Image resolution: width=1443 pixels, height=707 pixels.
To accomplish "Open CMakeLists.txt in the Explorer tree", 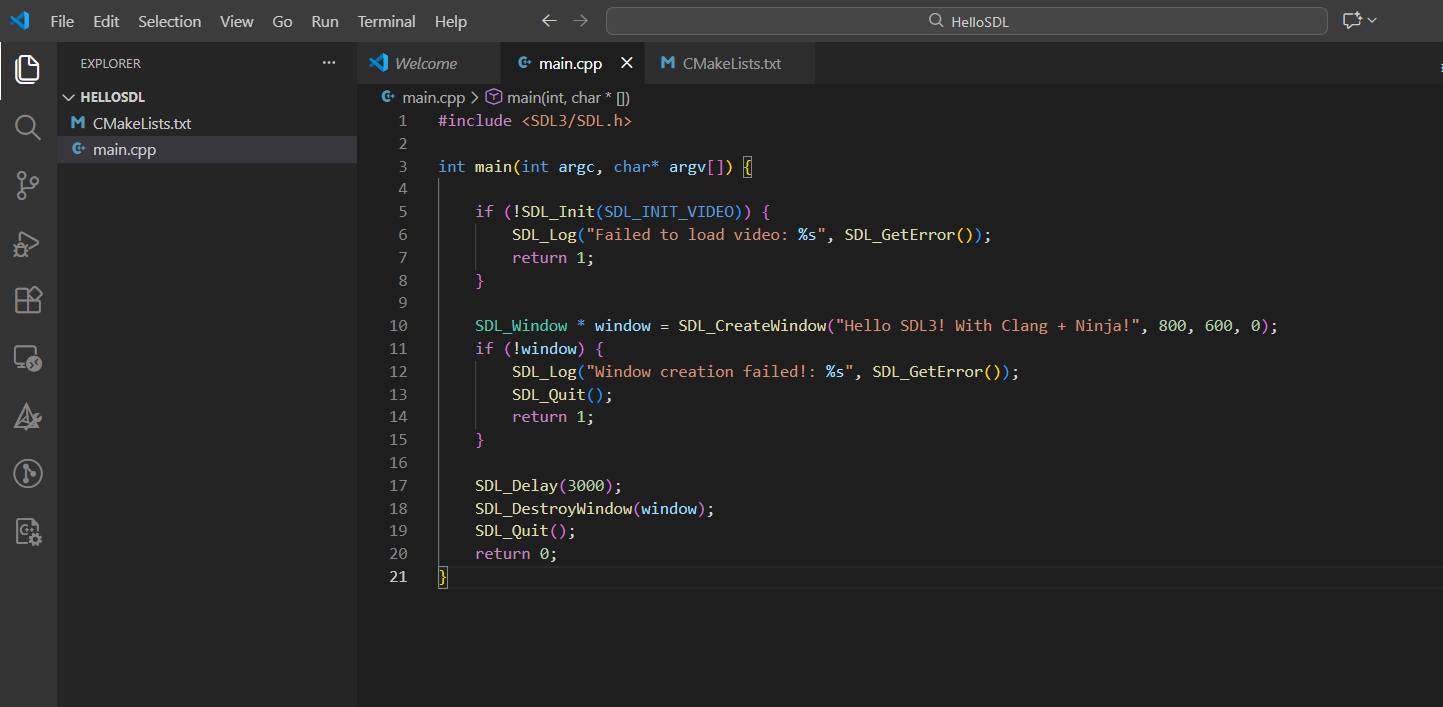I will [x=141, y=124].
